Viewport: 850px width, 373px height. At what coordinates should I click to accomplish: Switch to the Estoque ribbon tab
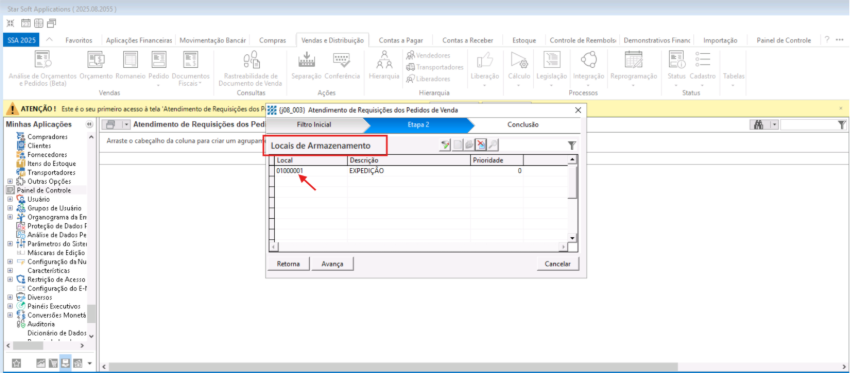click(x=525, y=40)
